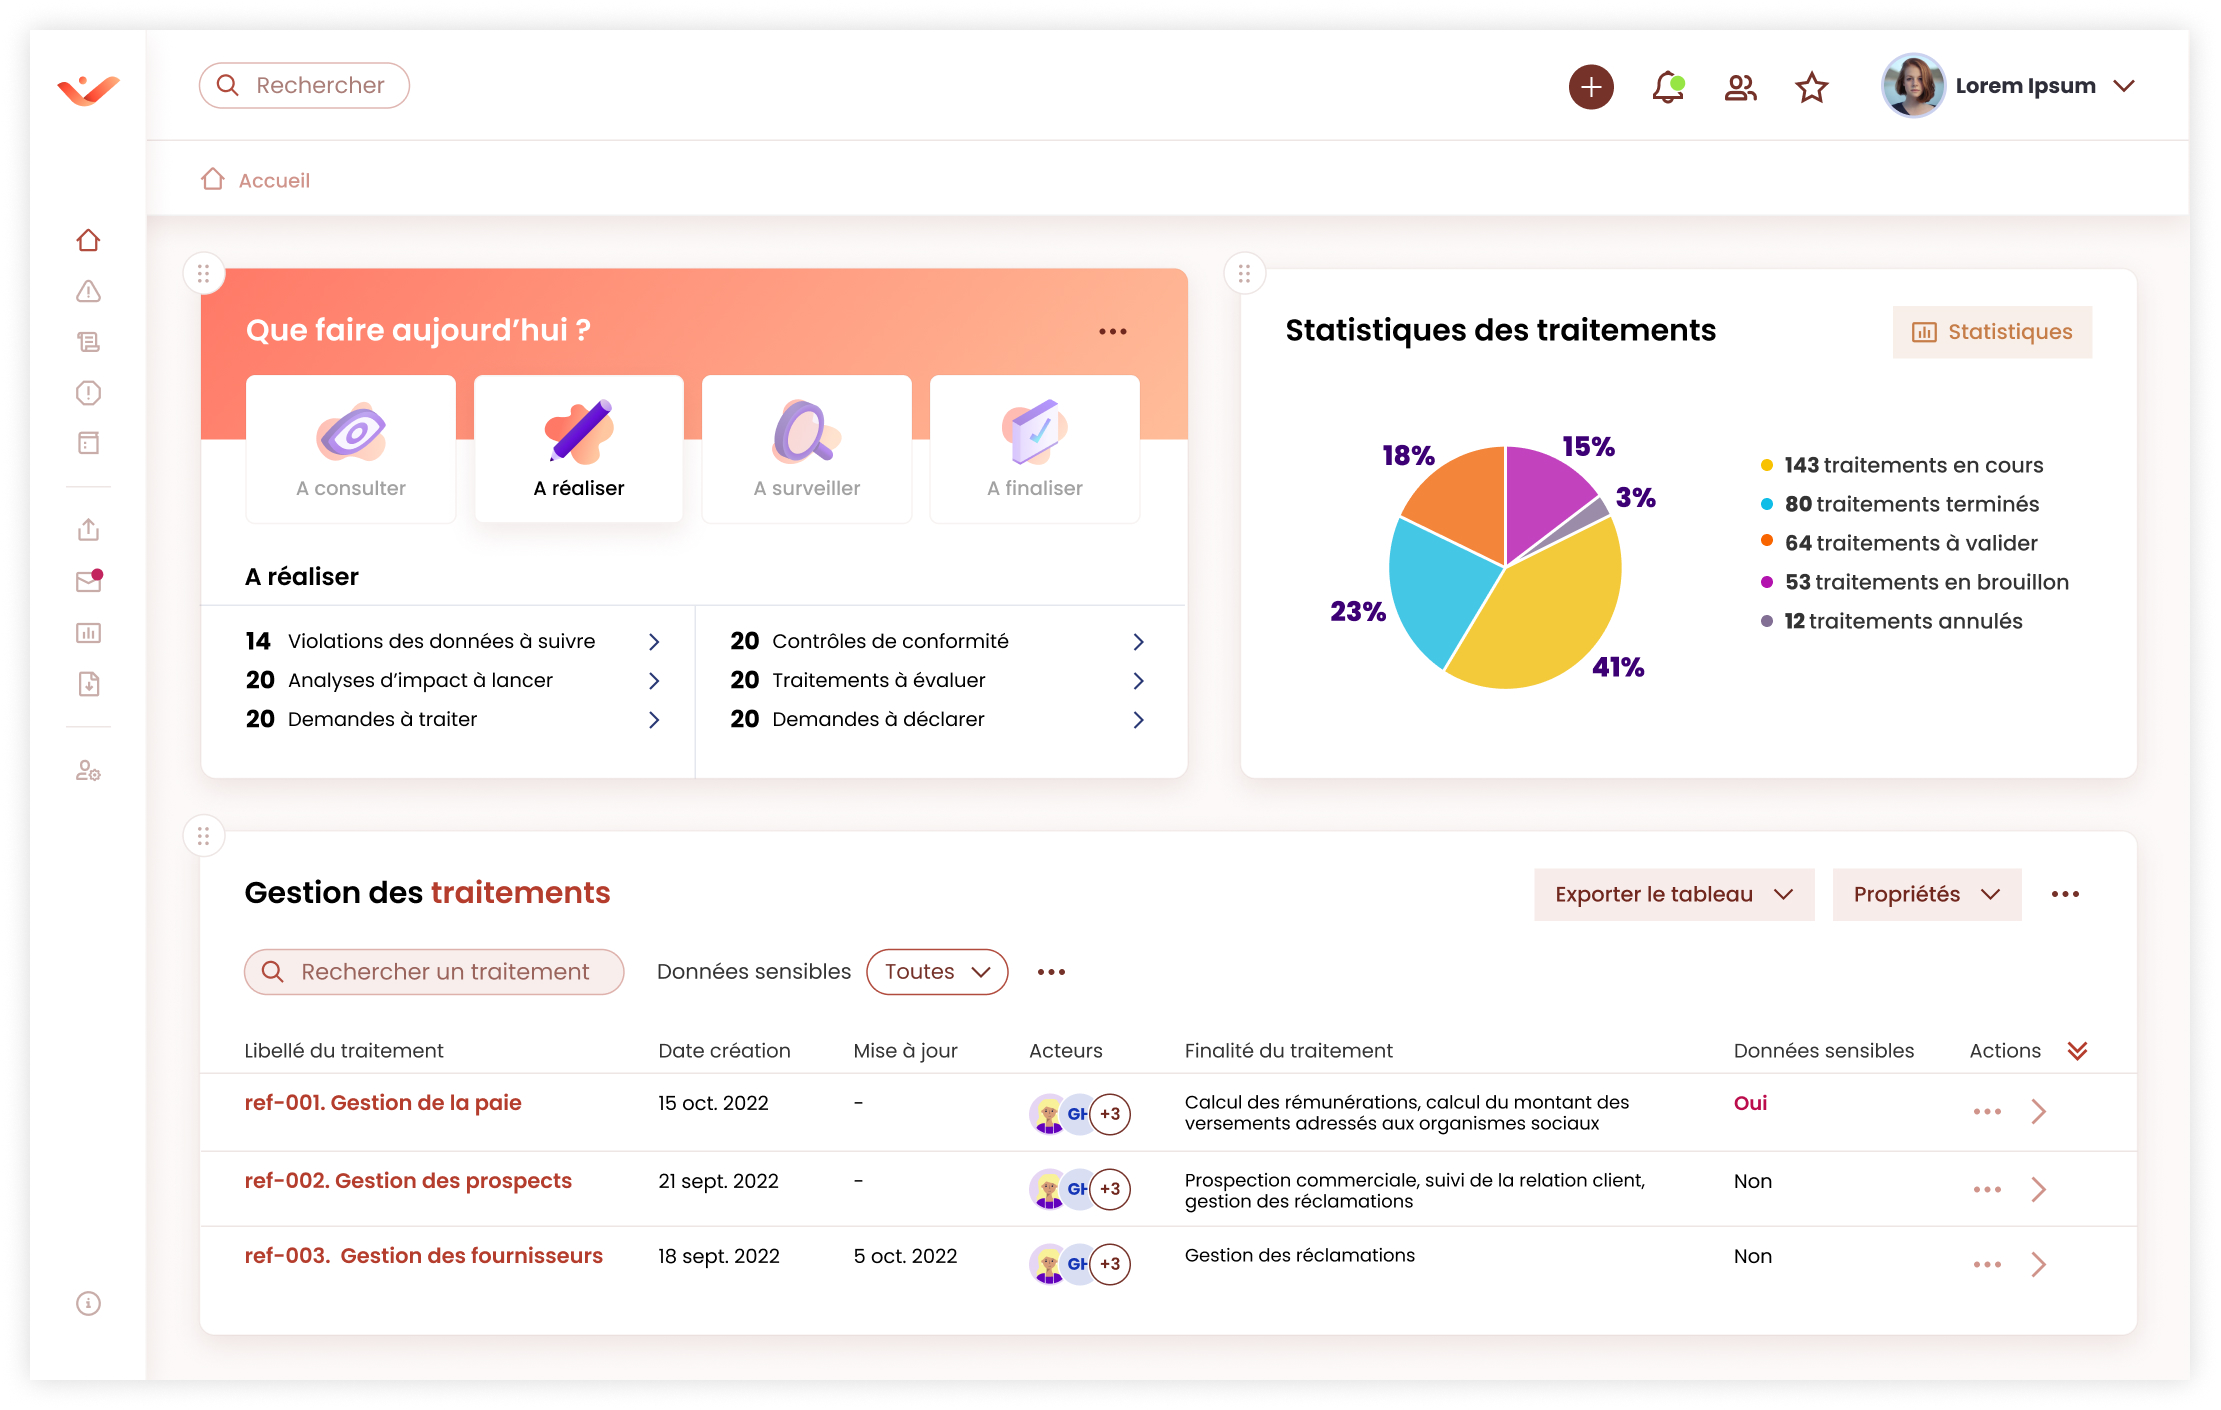The image size is (2221, 1410).
Task: Click the legend entry 143 traitements en cours
Action: (x=1902, y=465)
